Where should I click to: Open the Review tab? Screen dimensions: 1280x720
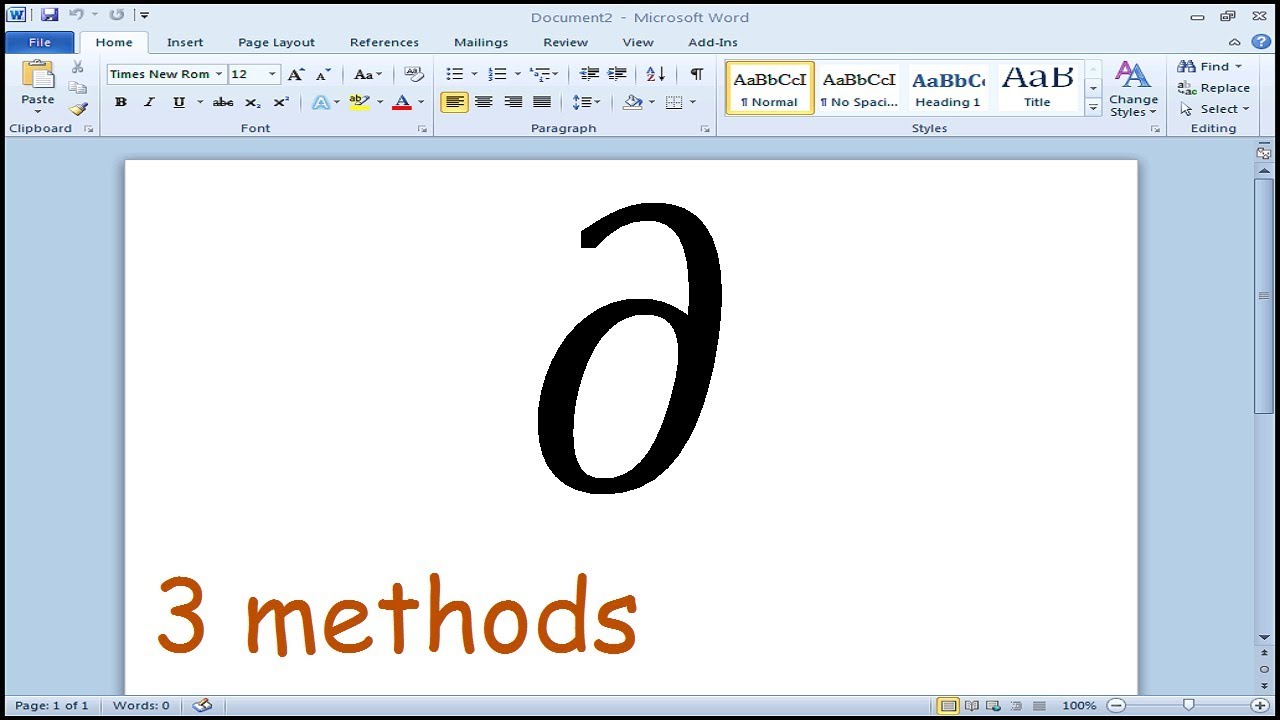(565, 42)
